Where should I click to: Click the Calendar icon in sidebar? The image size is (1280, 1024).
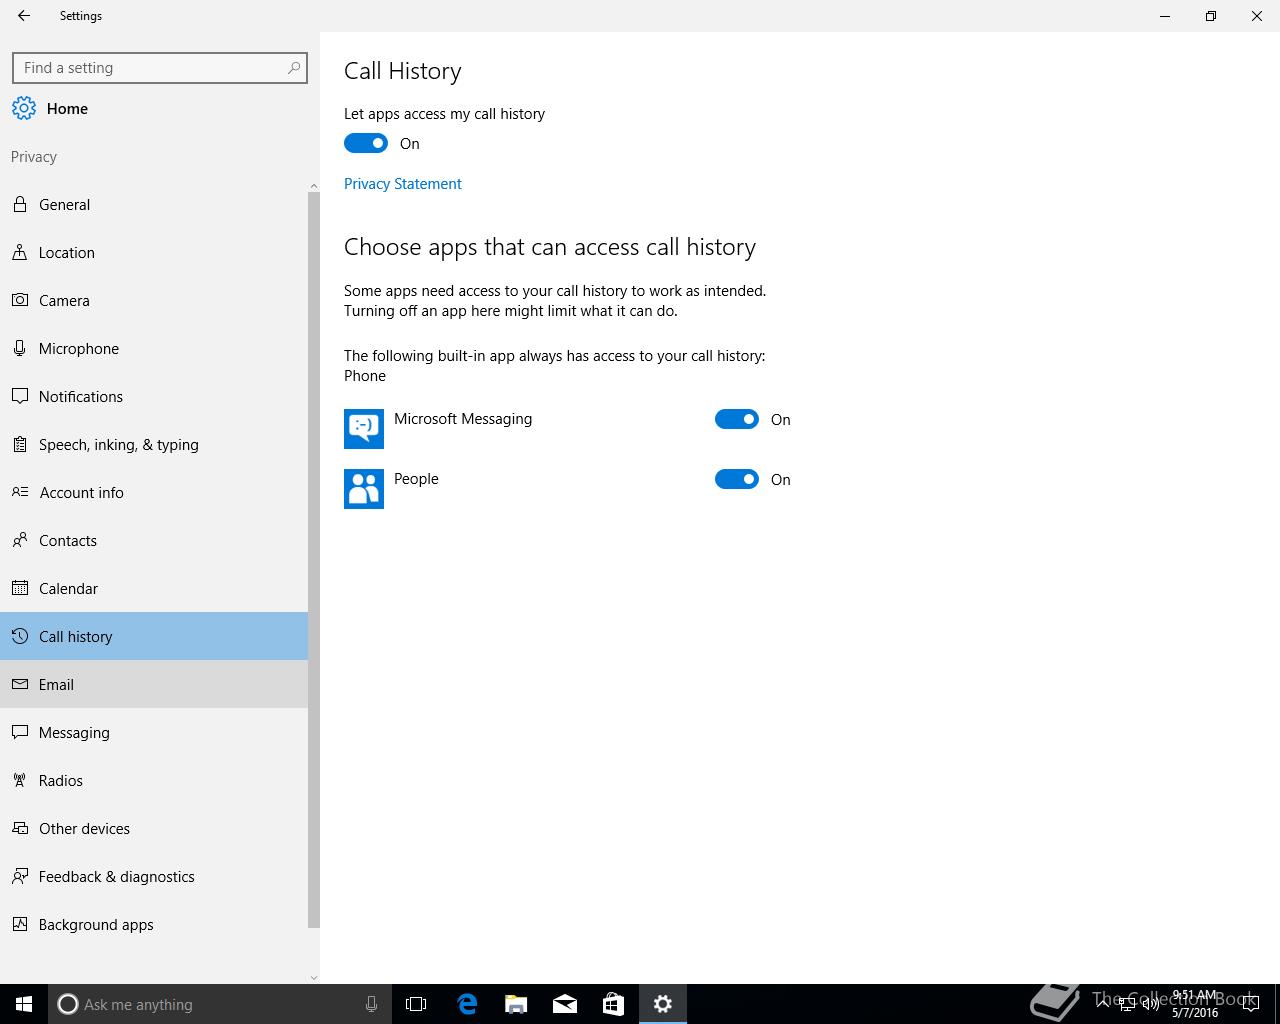[x=20, y=588]
